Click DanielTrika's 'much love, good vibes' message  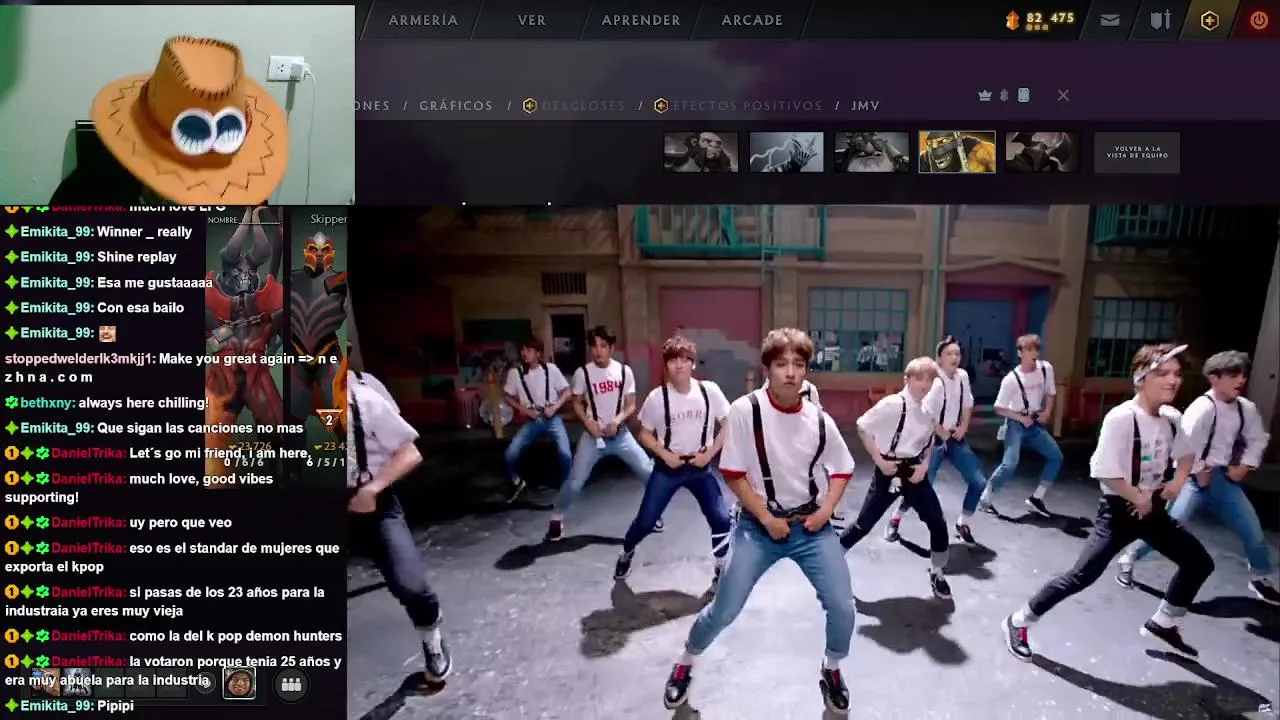[141, 488]
